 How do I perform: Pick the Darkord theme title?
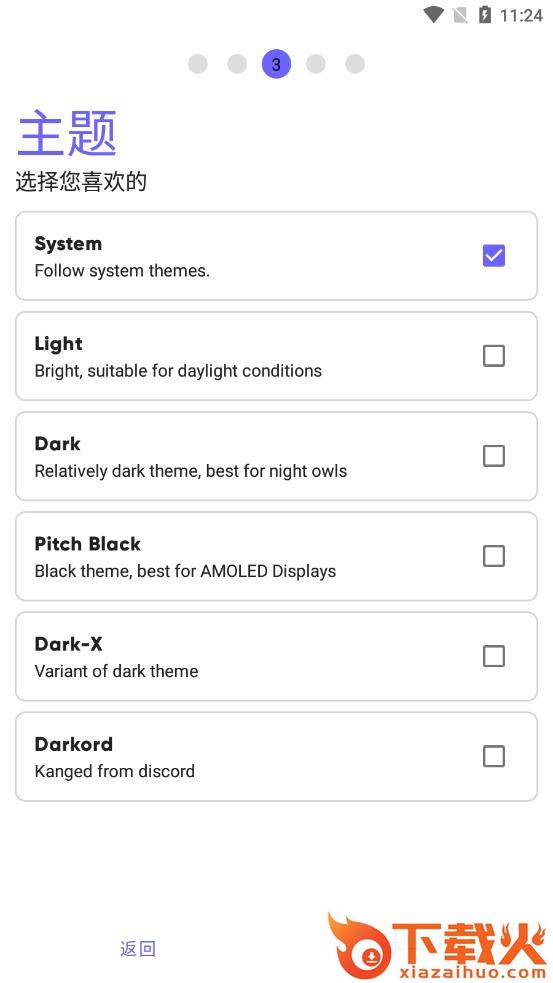click(x=74, y=744)
